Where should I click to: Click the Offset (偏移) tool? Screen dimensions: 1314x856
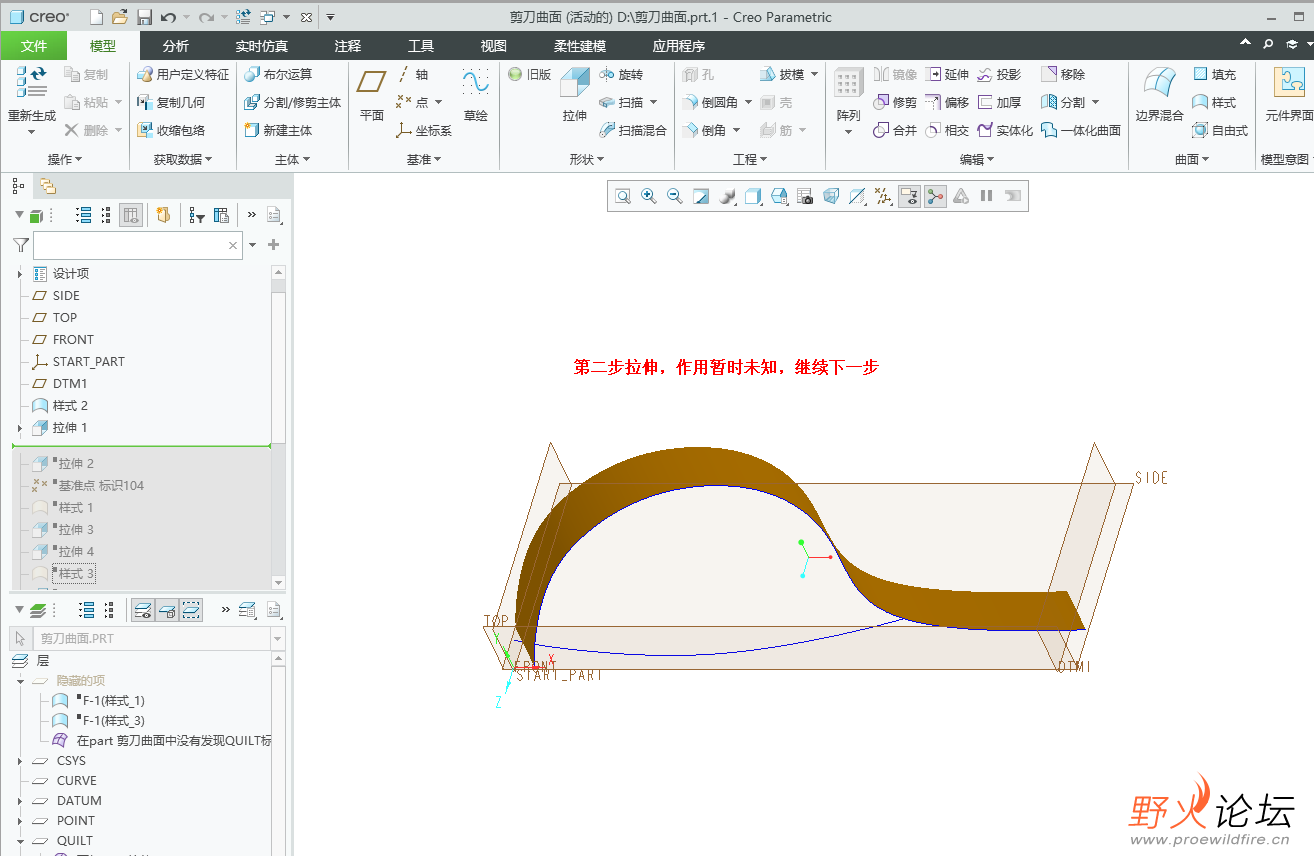click(946, 103)
